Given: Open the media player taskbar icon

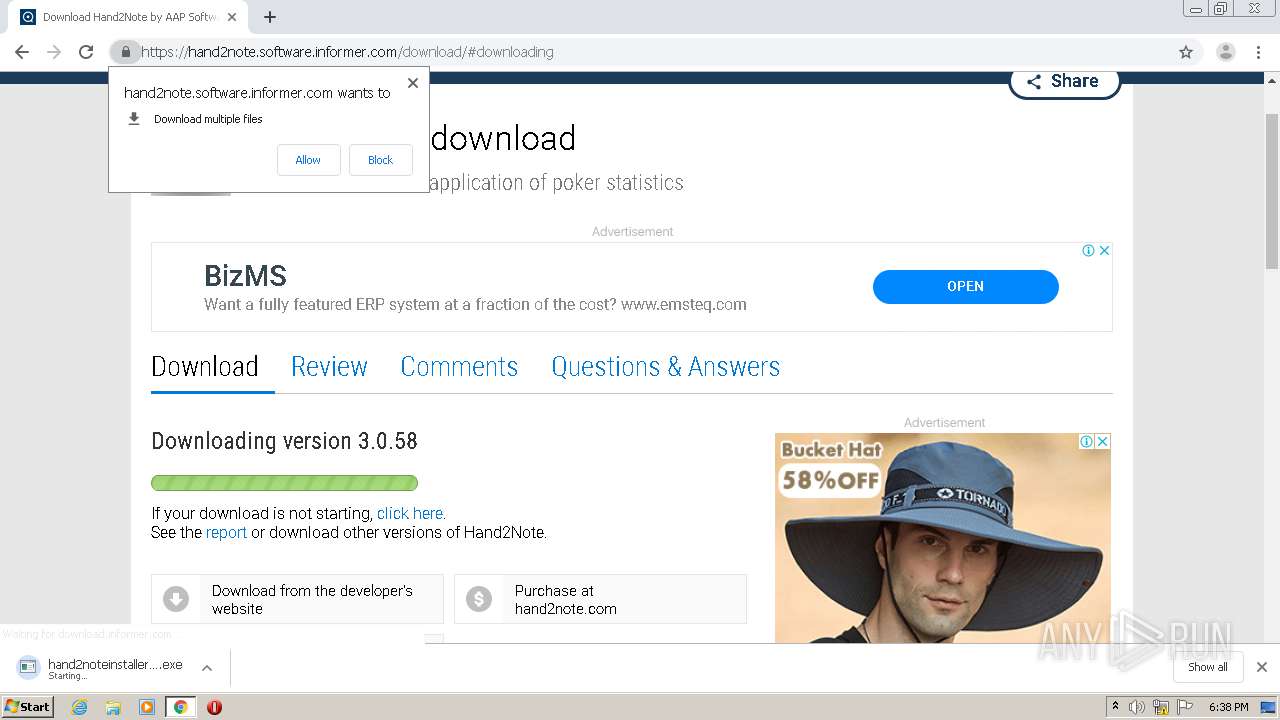Looking at the screenshot, I should [x=147, y=707].
